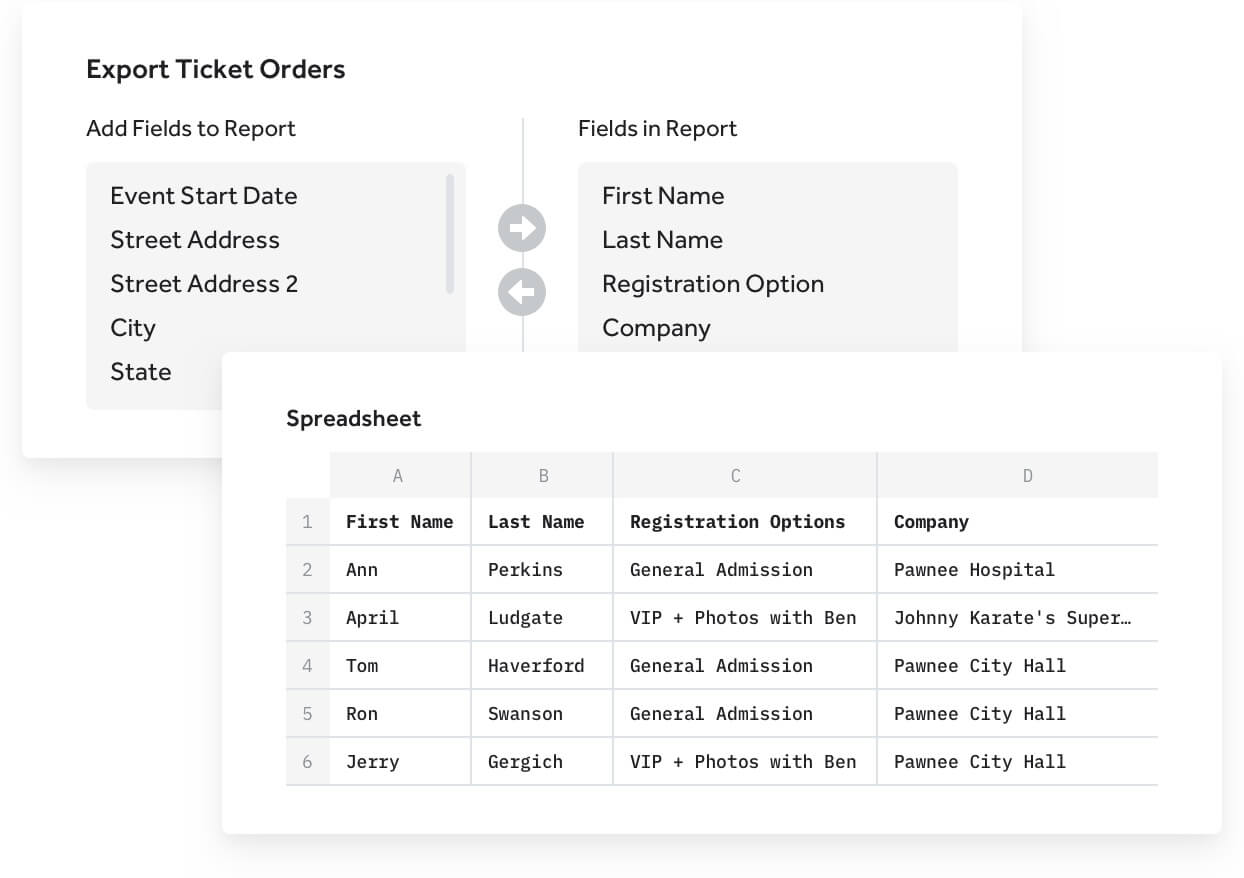The width and height of the screenshot is (1244, 878).
Task: Click the right arrow to add fields
Action: (521, 228)
